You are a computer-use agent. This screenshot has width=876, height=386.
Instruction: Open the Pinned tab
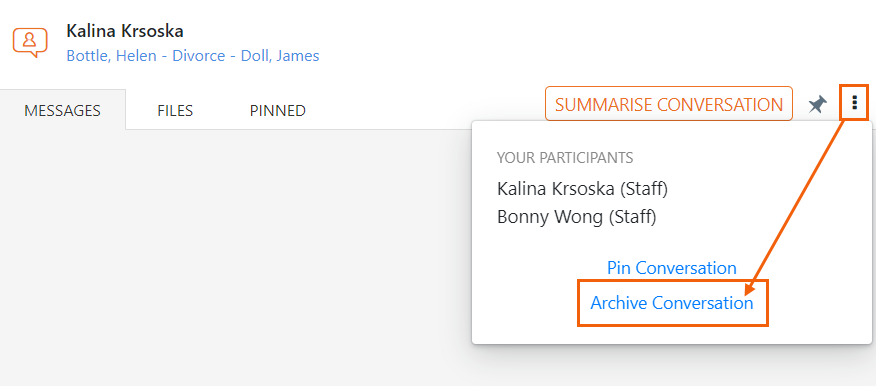click(x=278, y=110)
